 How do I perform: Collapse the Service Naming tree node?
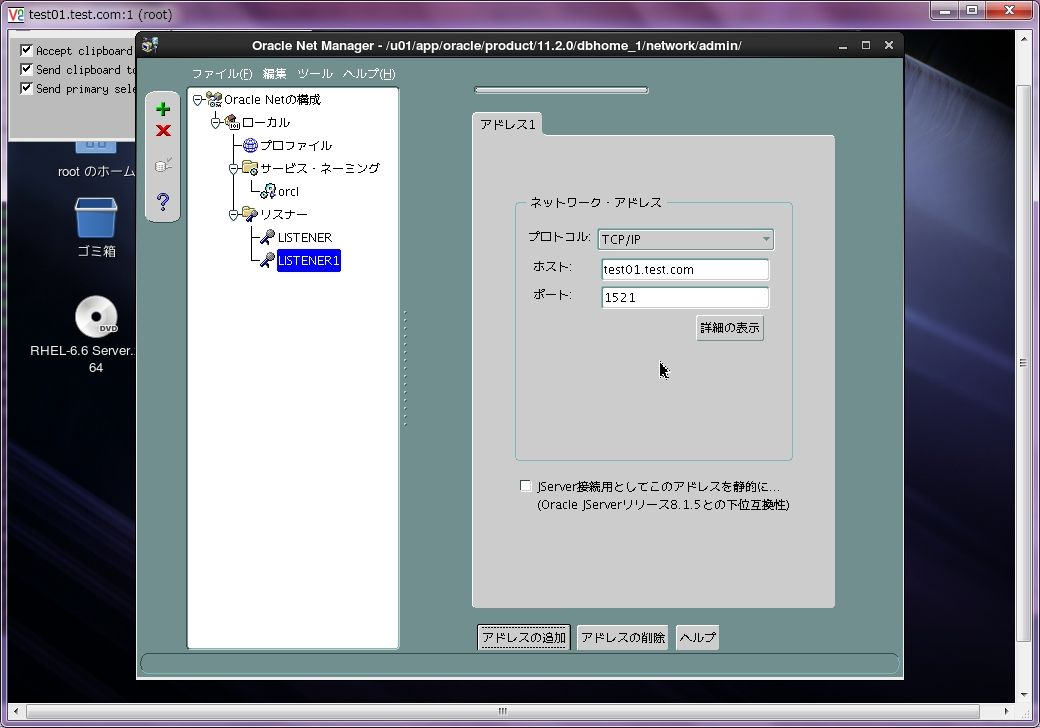pyautogui.click(x=233, y=169)
